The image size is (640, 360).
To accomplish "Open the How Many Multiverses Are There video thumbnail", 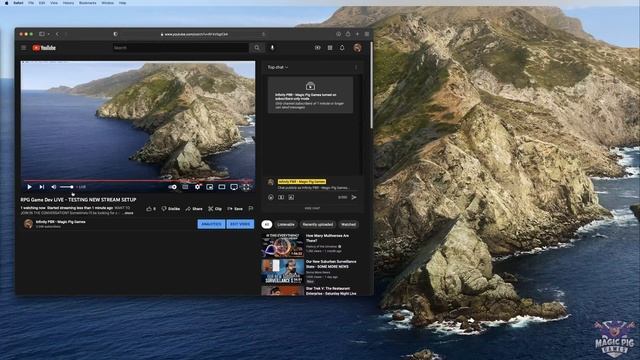I will pyautogui.click(x=282, y=245).
